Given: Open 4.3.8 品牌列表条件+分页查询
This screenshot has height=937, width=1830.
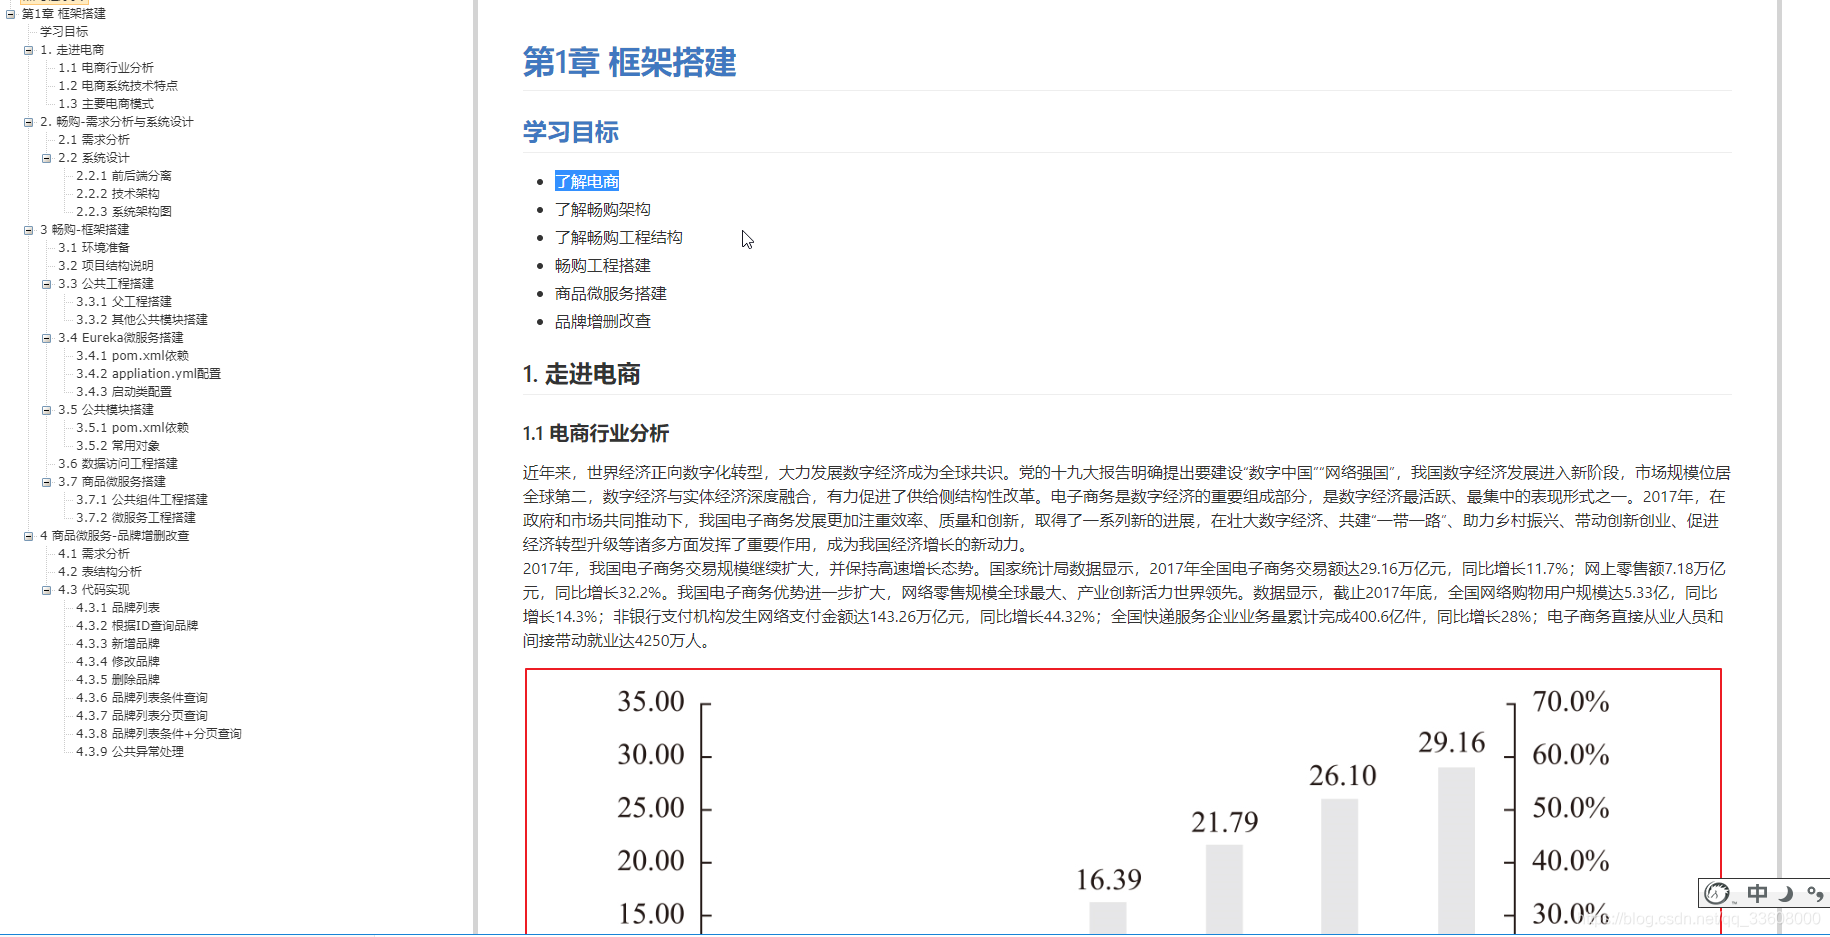Looking at the screenshot, I should [x=159, y=734].
